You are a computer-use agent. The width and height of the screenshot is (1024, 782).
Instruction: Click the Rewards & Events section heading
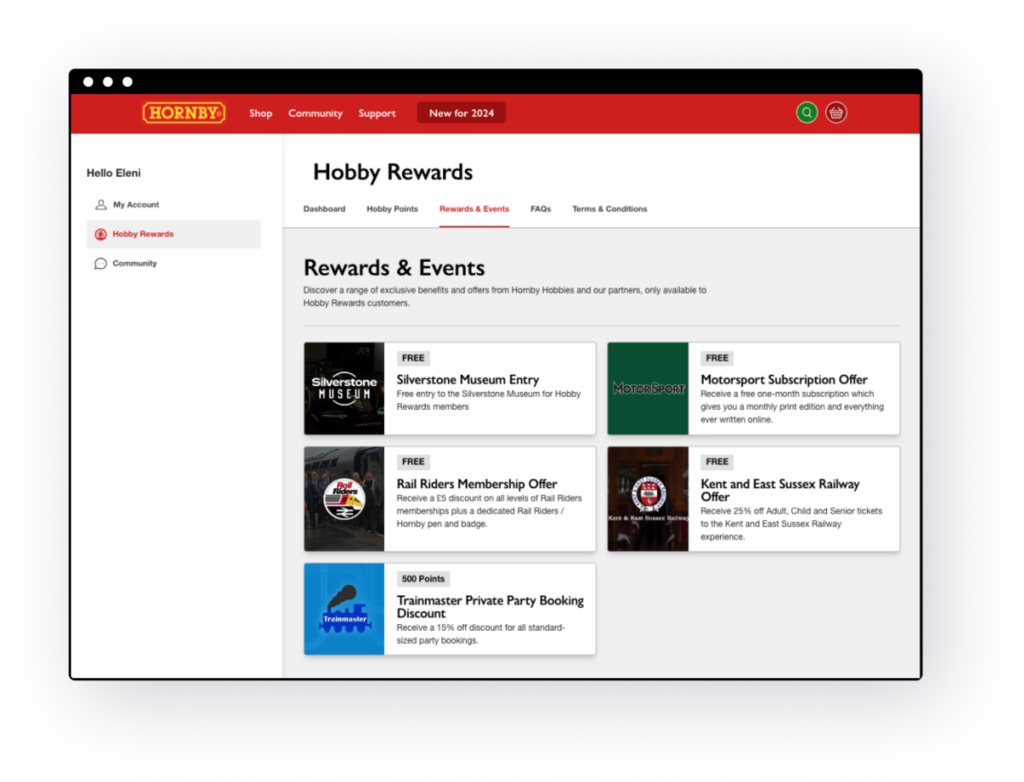click(394, 268)
